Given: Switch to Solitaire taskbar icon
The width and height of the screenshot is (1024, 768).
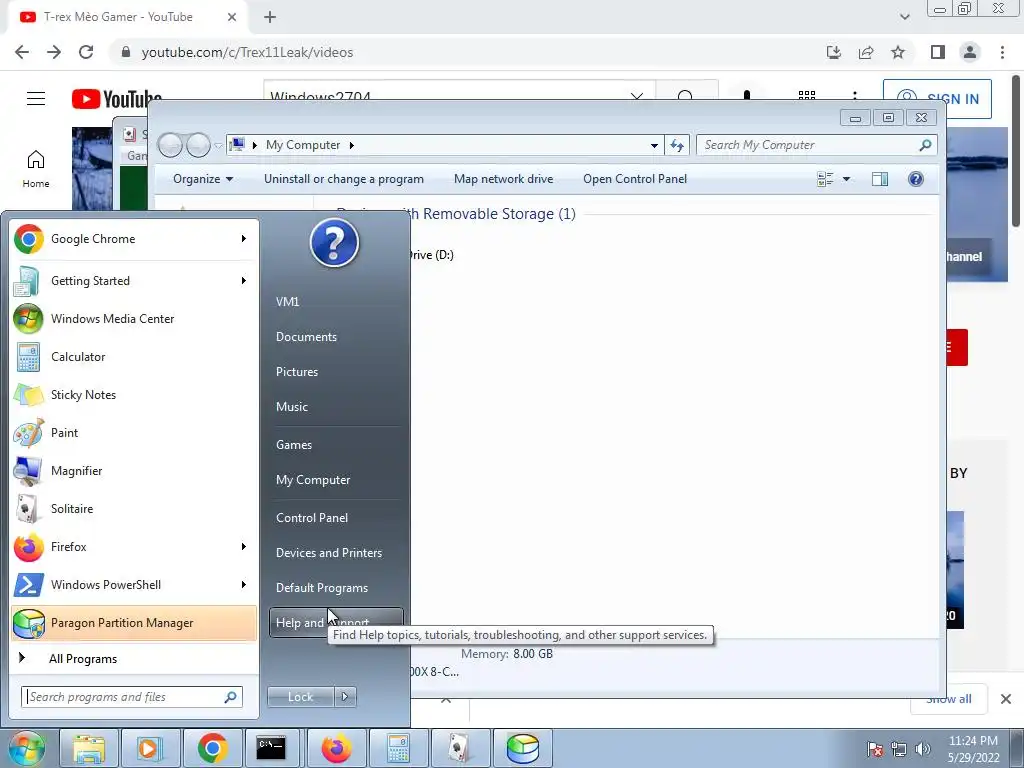Looking at the screenshot, I should (460, 748).
